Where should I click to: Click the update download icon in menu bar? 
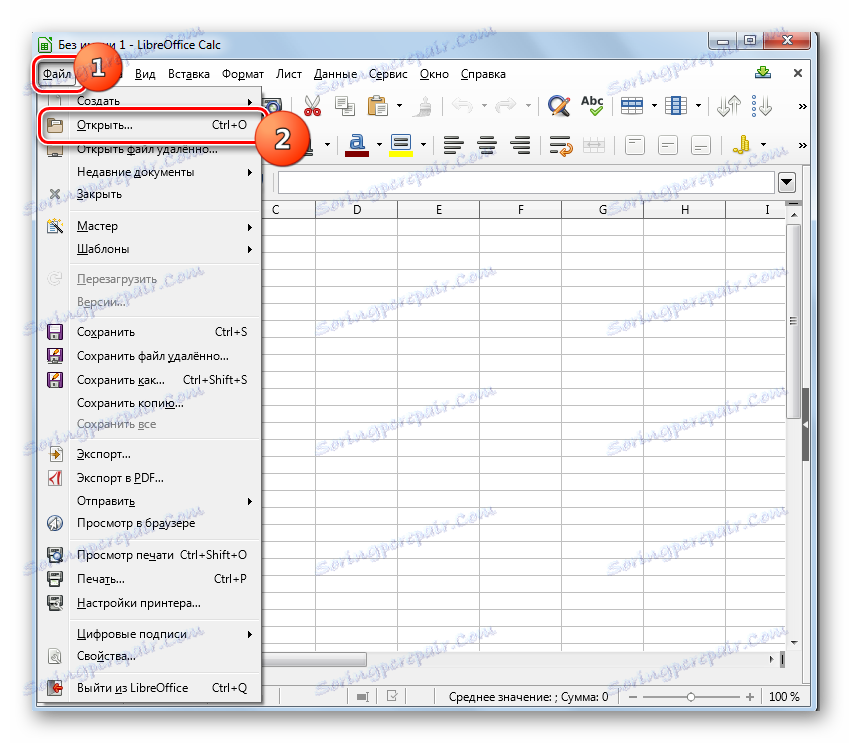pyautogui.click(x=763, y=73)
